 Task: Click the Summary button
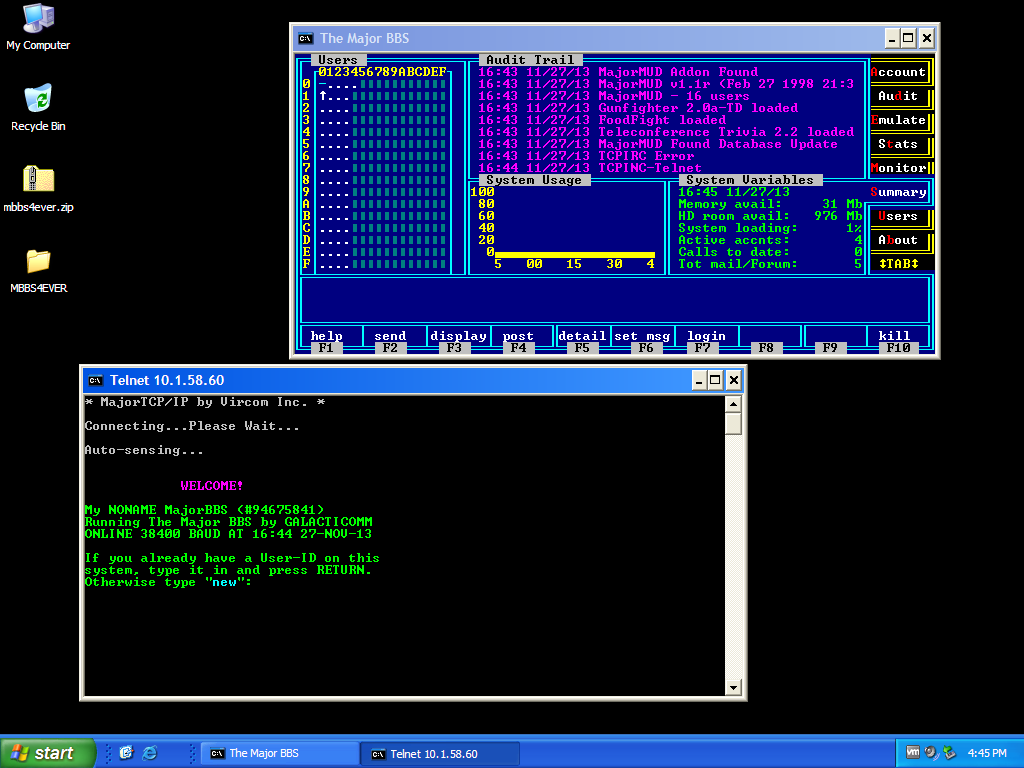(898, 192)
